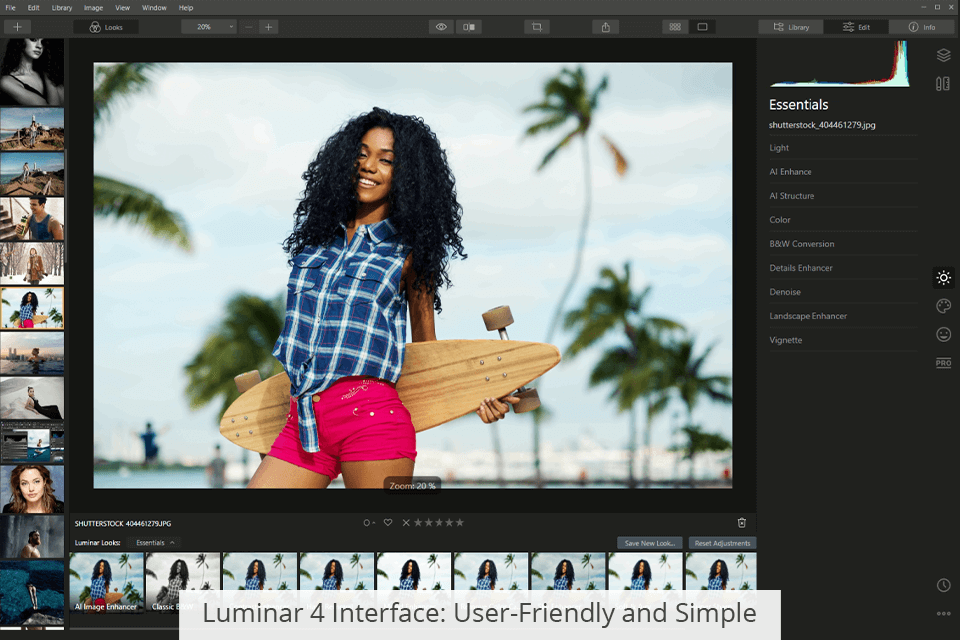Expand the AI Enhance tool

pyautogui.click(x=843, y=171)
